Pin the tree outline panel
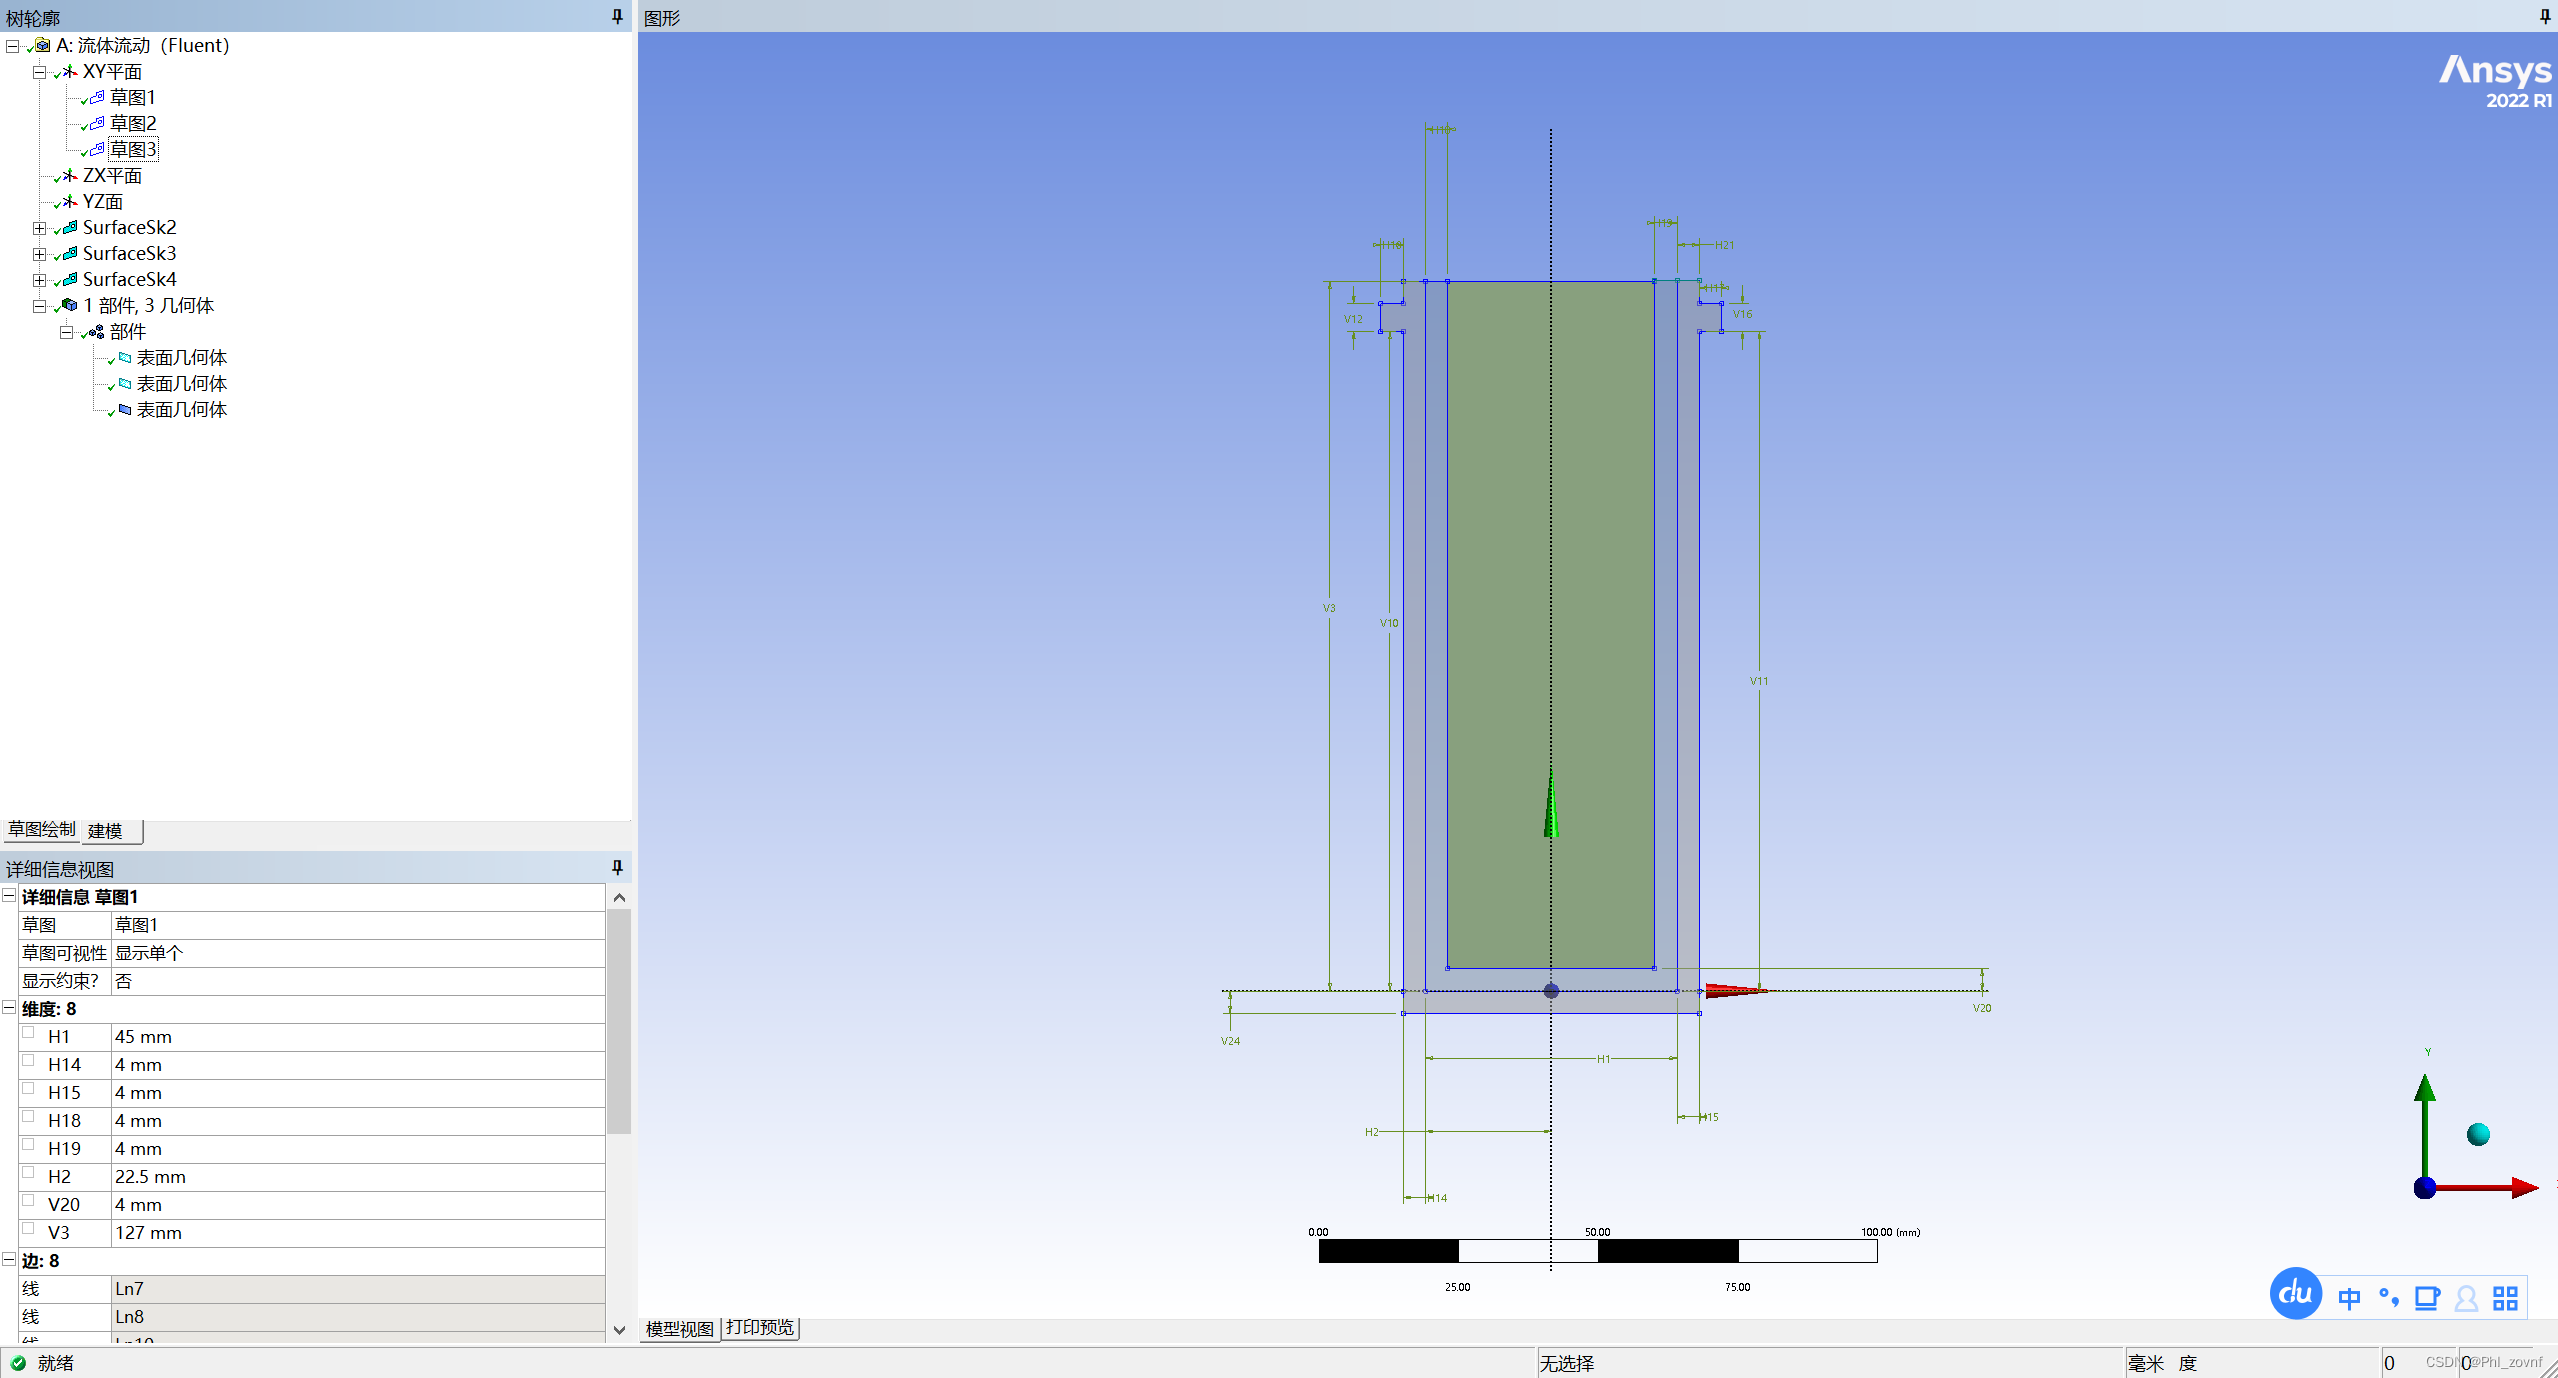 click(617, 17)
